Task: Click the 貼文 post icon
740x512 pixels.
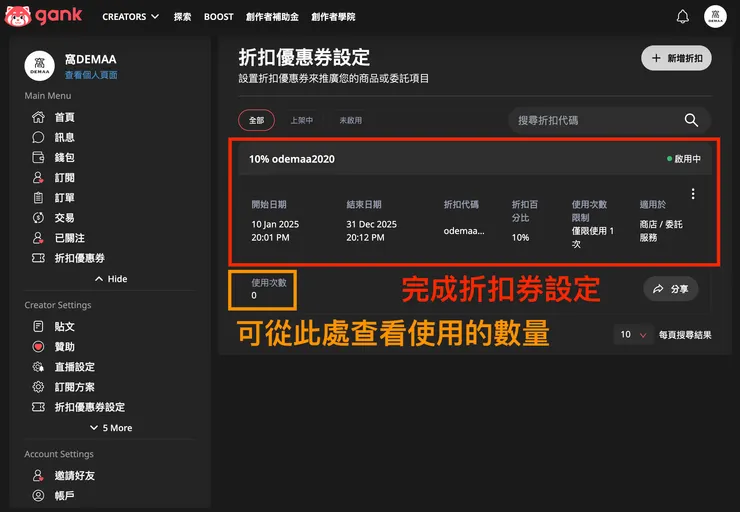Action: coord(38,327)
